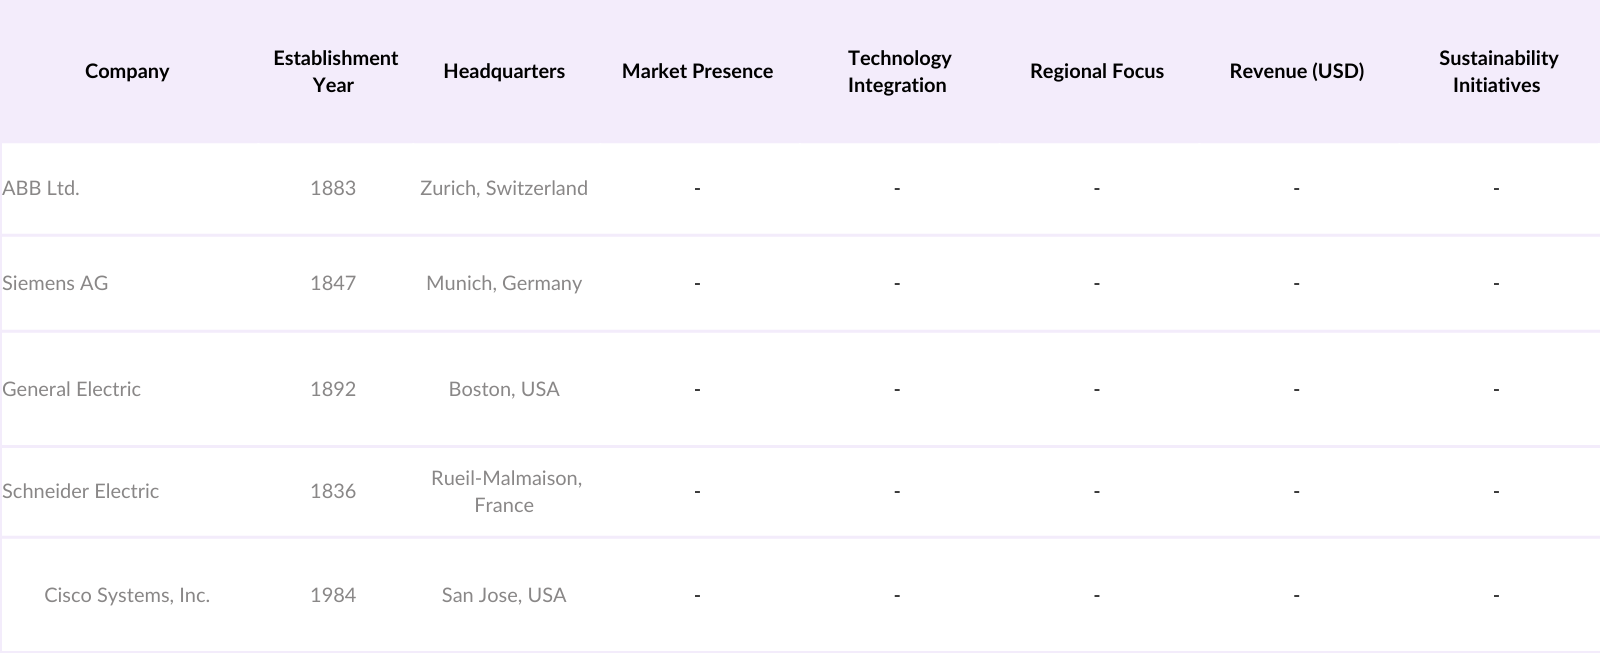Viewport: 1600px width, 653px height.
Task: Click the Zurich, Switzerland headquarters cell
Action: click(504, 188)
